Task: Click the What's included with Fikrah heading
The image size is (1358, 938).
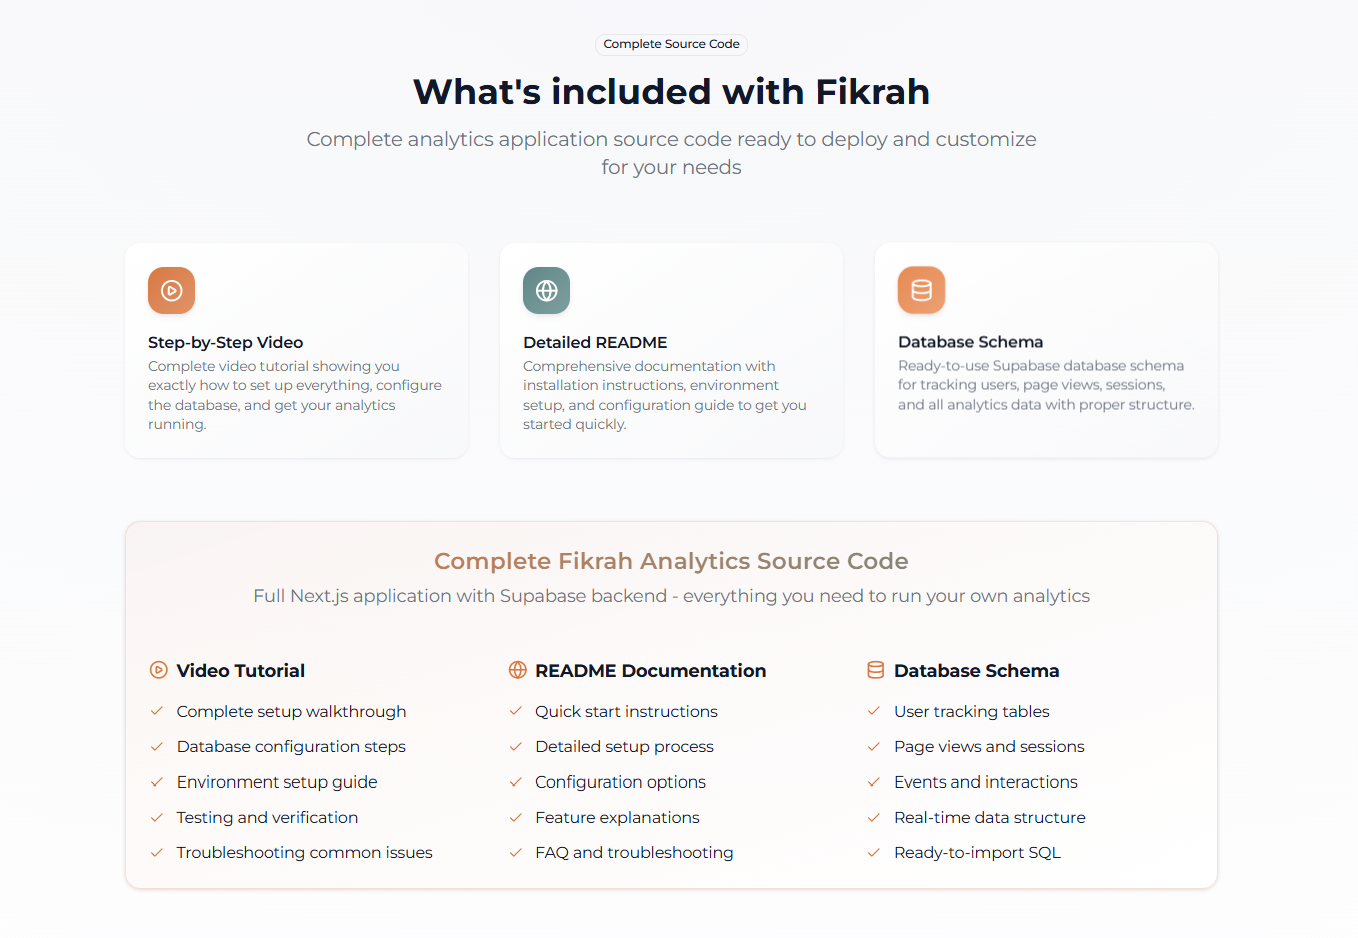Action: pyautogui.click(x=671, y=92)
